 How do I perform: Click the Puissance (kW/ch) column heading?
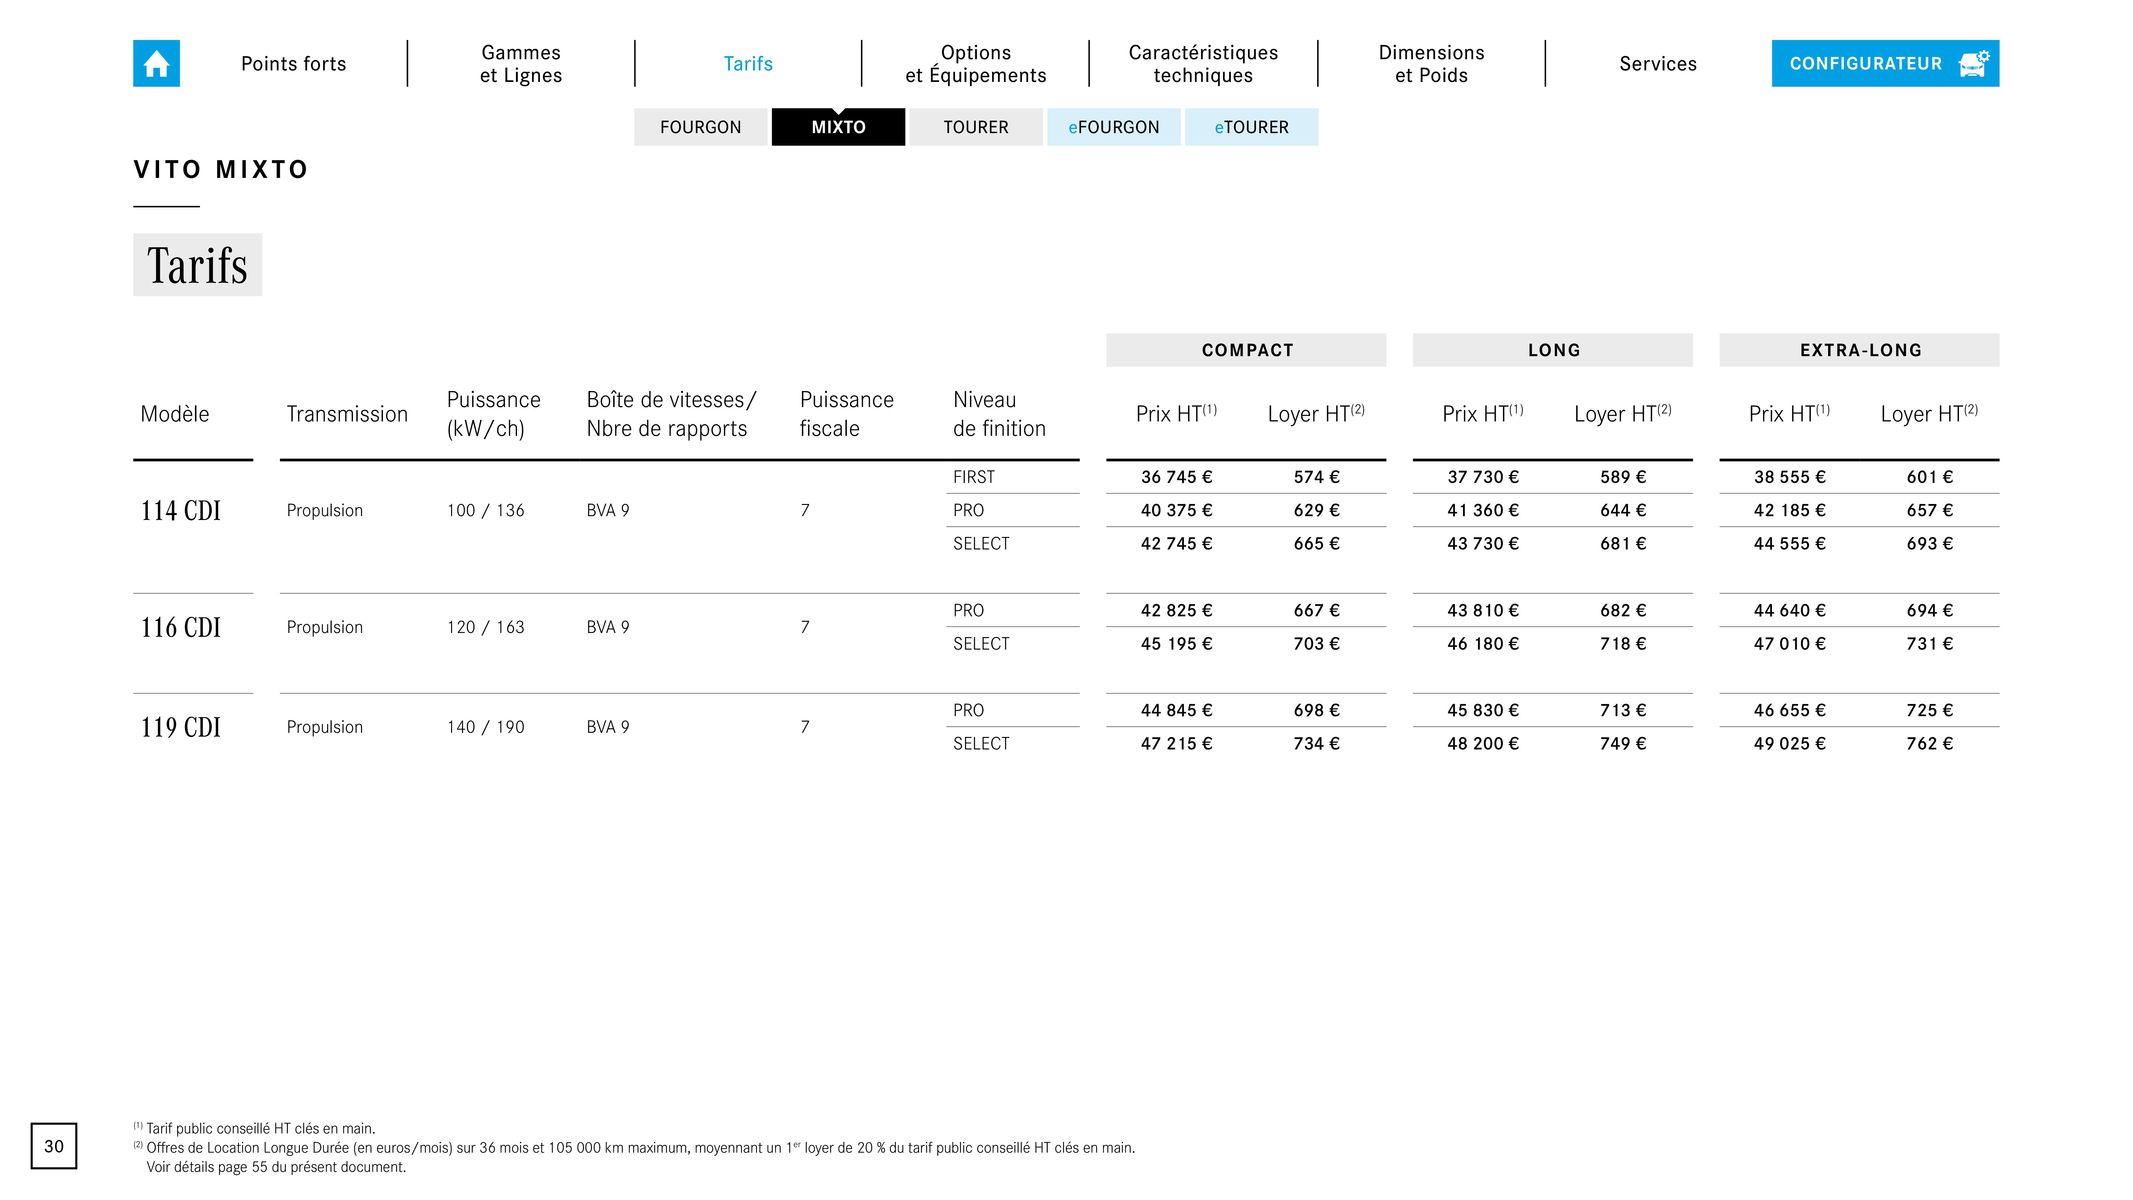coord(493,414)
